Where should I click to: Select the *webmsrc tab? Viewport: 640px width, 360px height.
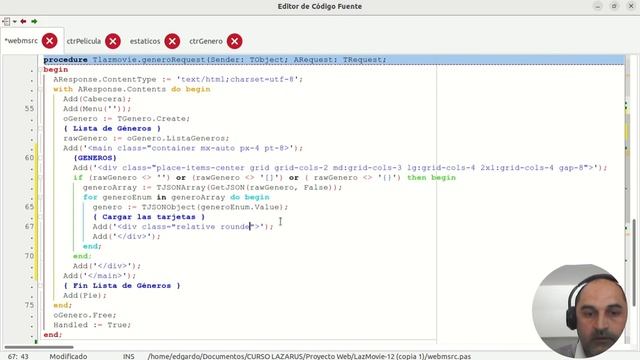(x=21, y=41)
